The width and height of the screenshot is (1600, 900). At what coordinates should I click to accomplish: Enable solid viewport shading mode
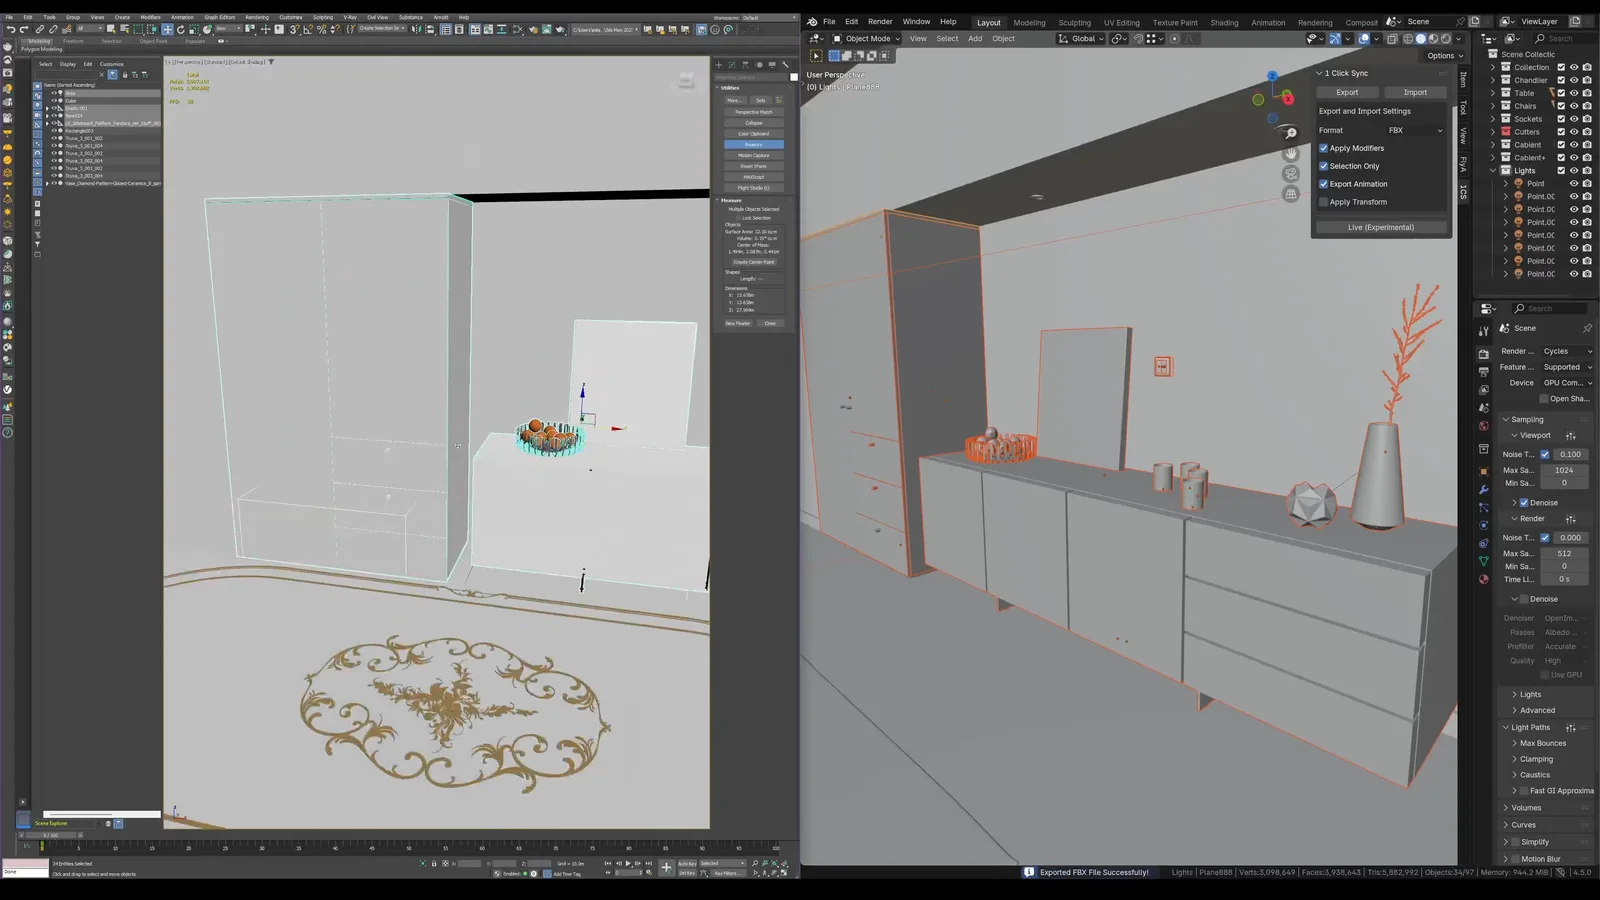1420,39
